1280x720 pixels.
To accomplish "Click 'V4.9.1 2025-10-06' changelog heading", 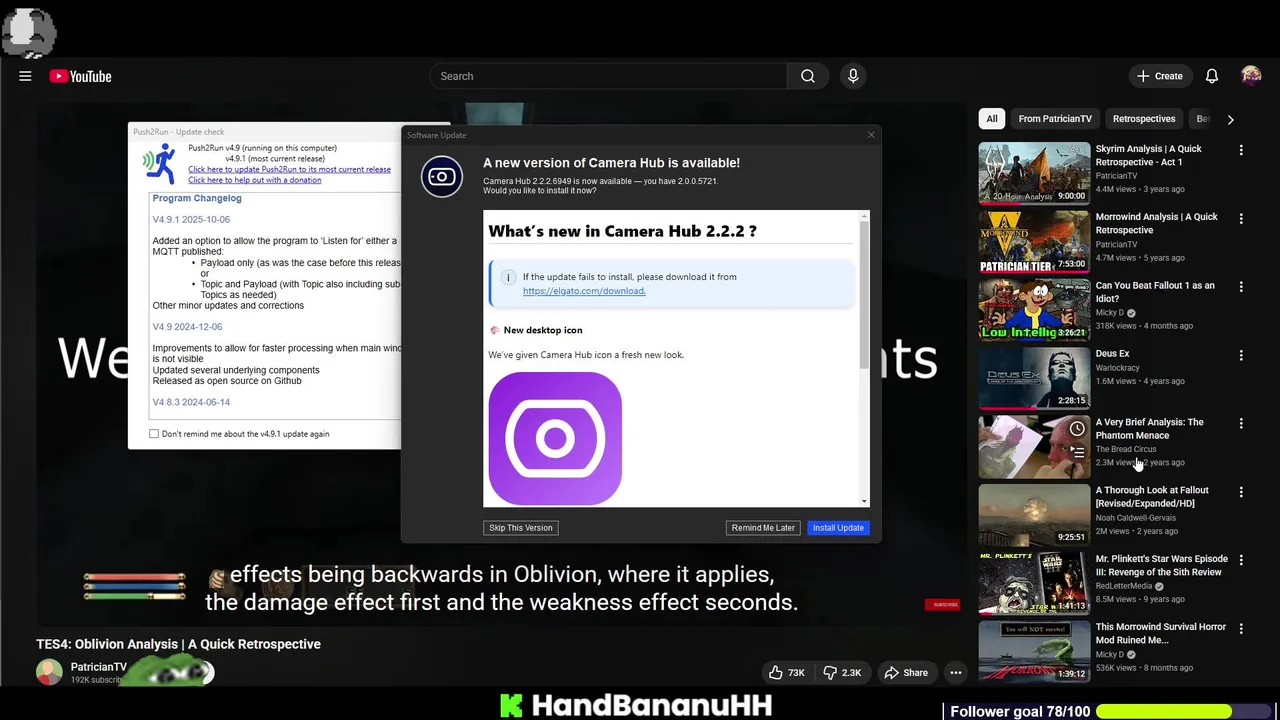I will pos(191,219).
